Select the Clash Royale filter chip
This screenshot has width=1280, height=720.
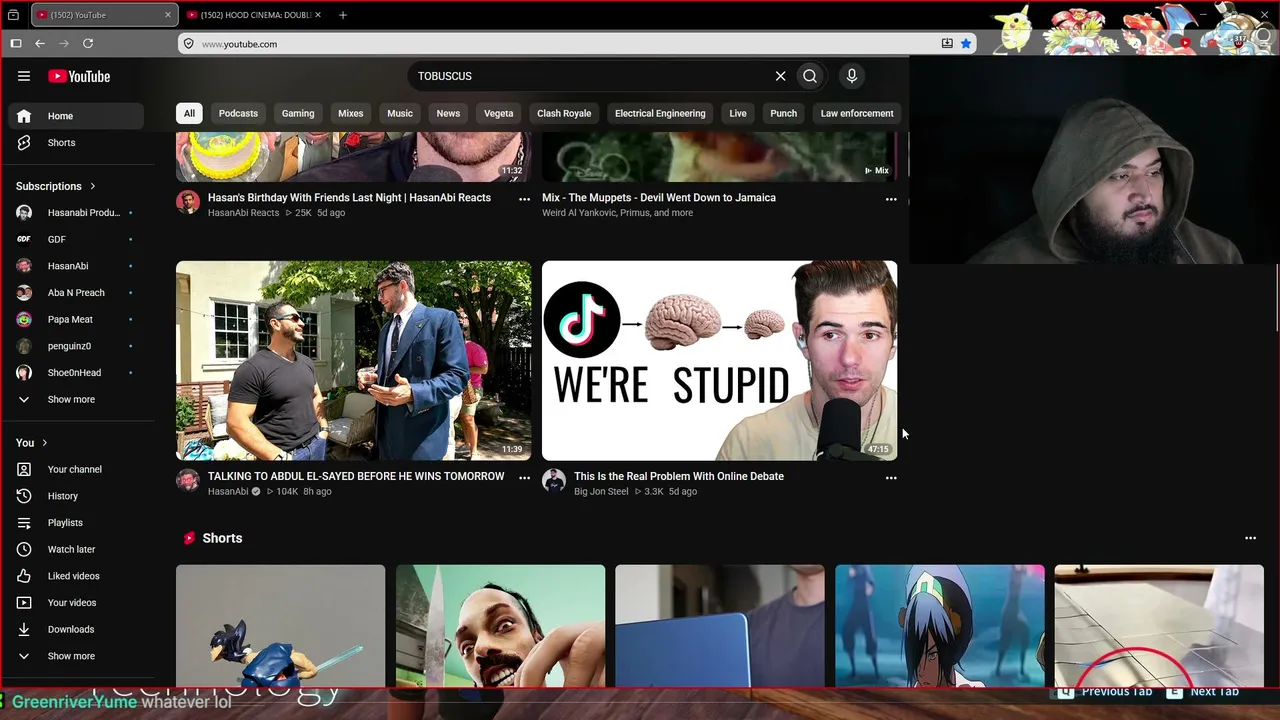coord(564,113)
